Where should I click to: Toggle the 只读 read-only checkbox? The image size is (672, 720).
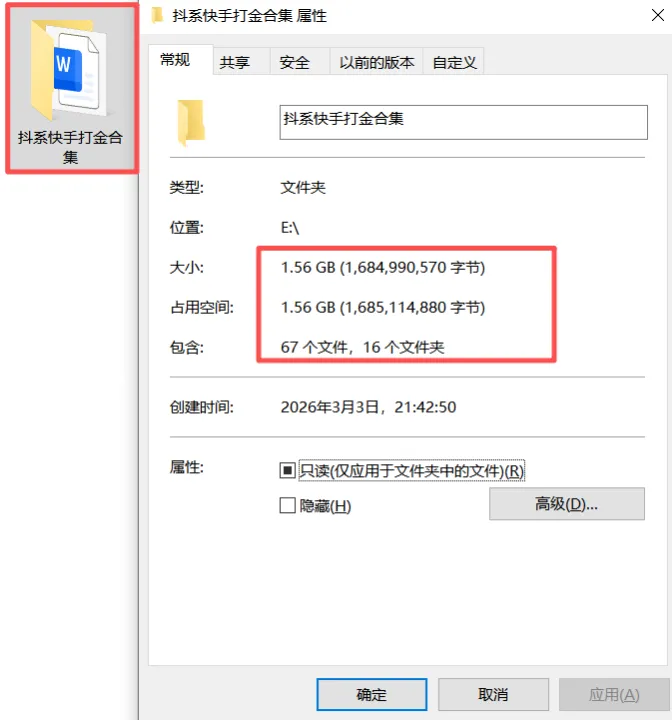coord(287,470)
